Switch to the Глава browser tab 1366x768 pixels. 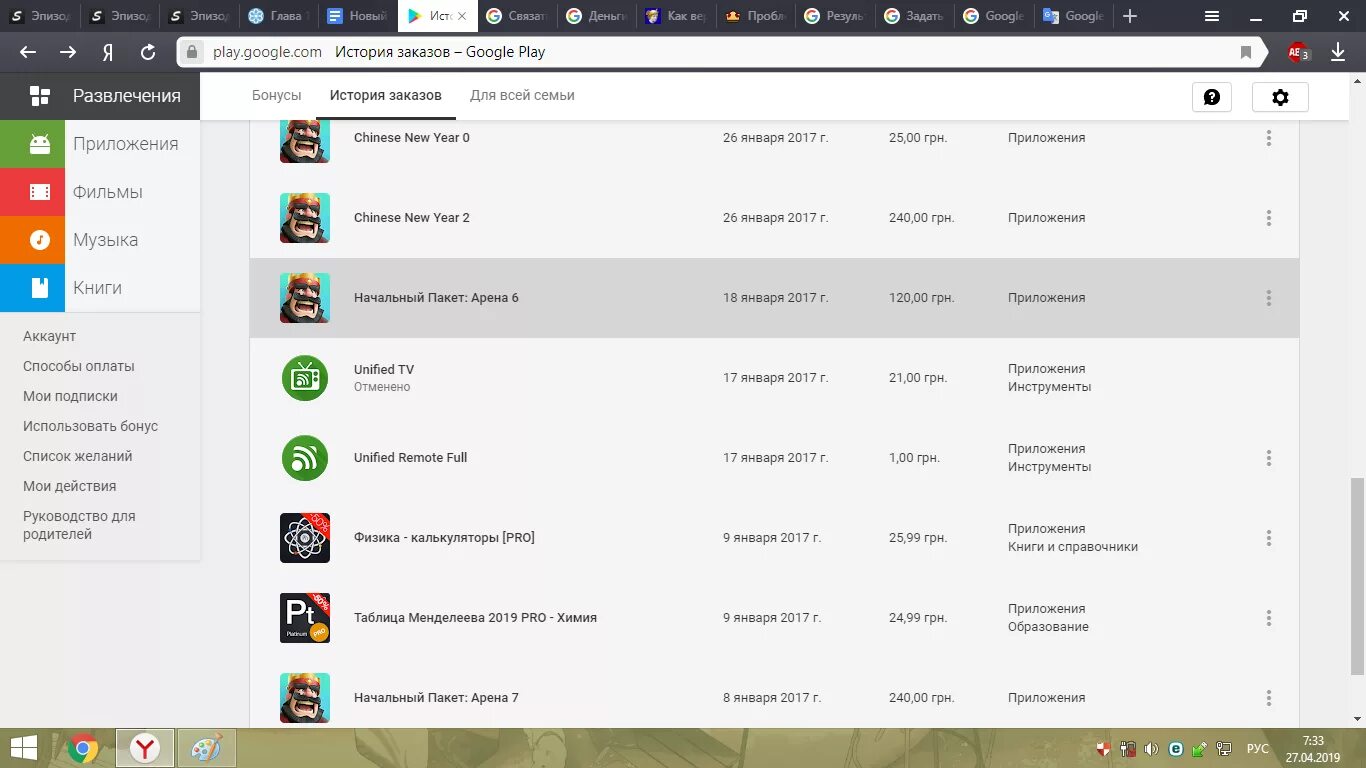pyautogui.click(x=279, y=16)
